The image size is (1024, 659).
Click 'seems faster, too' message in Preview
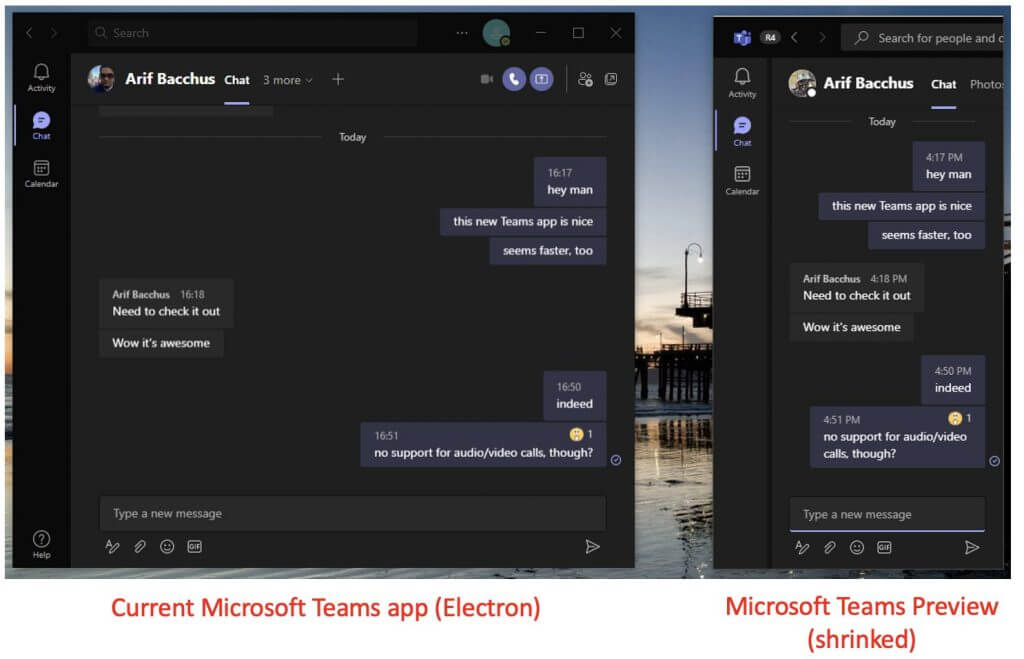coord(926,235)
